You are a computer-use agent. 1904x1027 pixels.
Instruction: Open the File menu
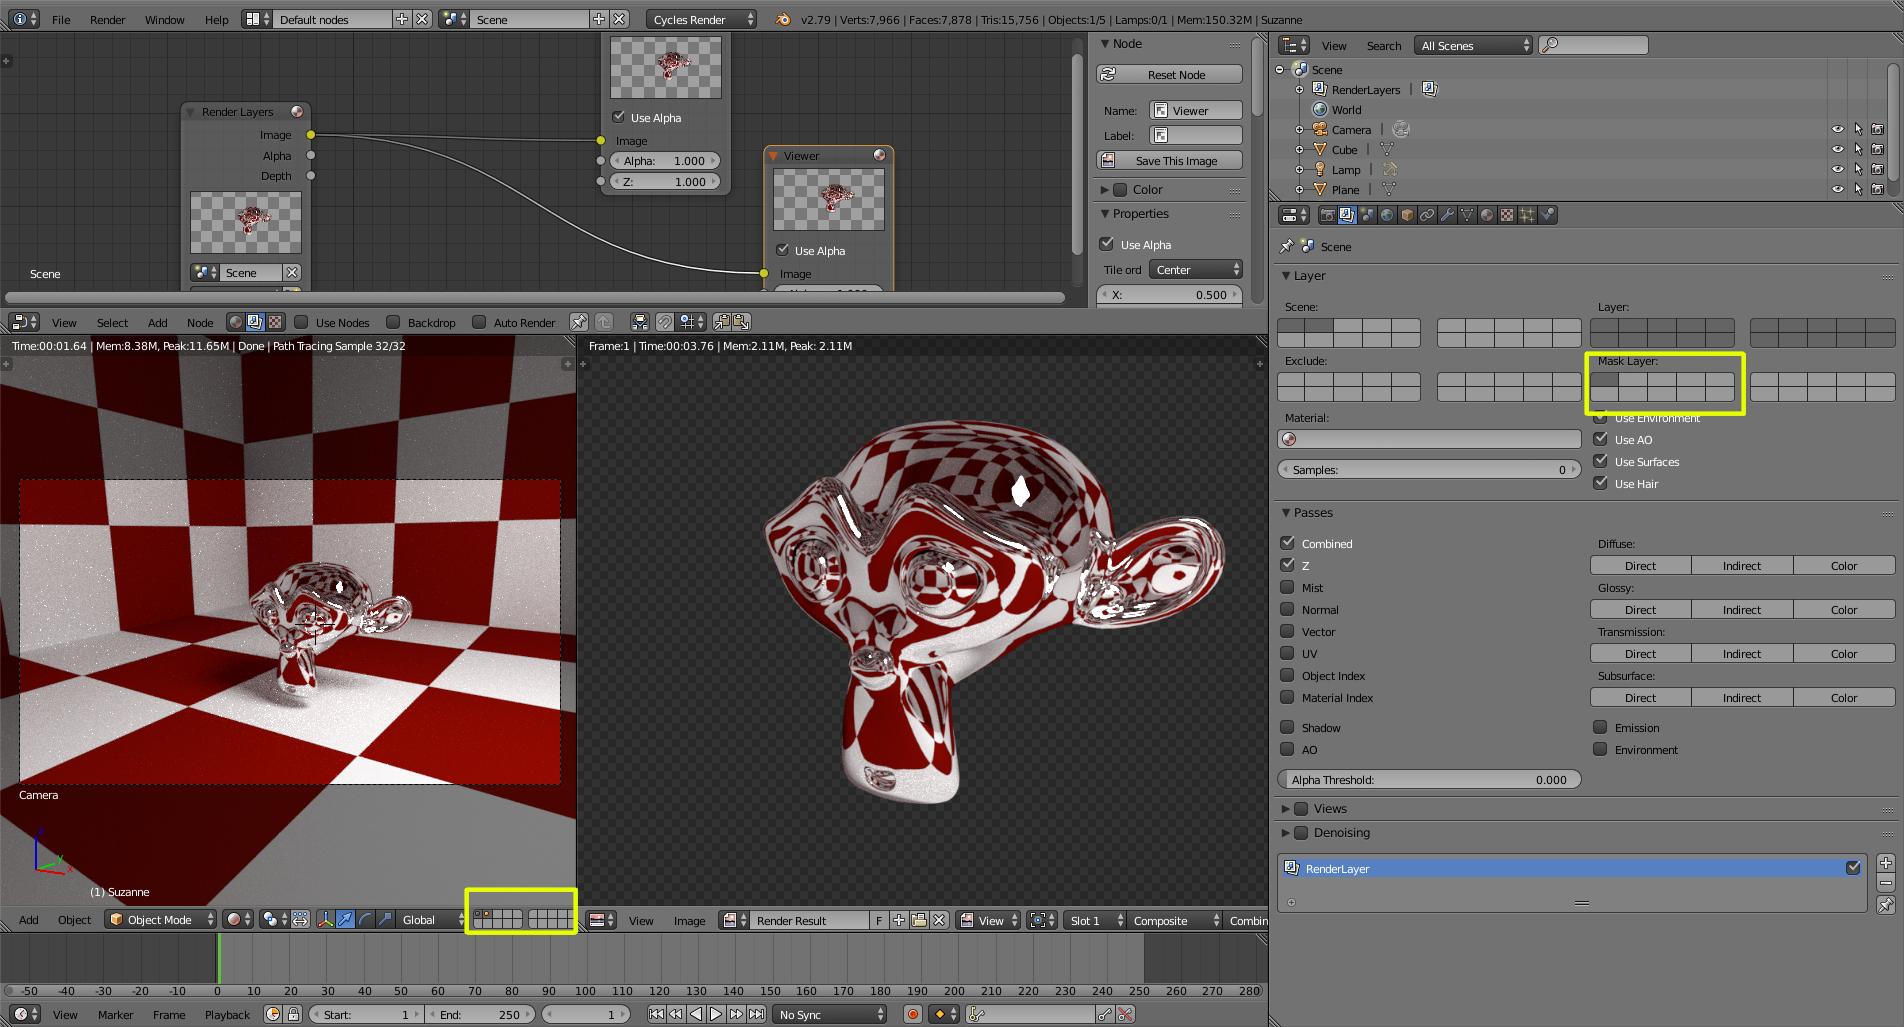[x=61, y=19]
